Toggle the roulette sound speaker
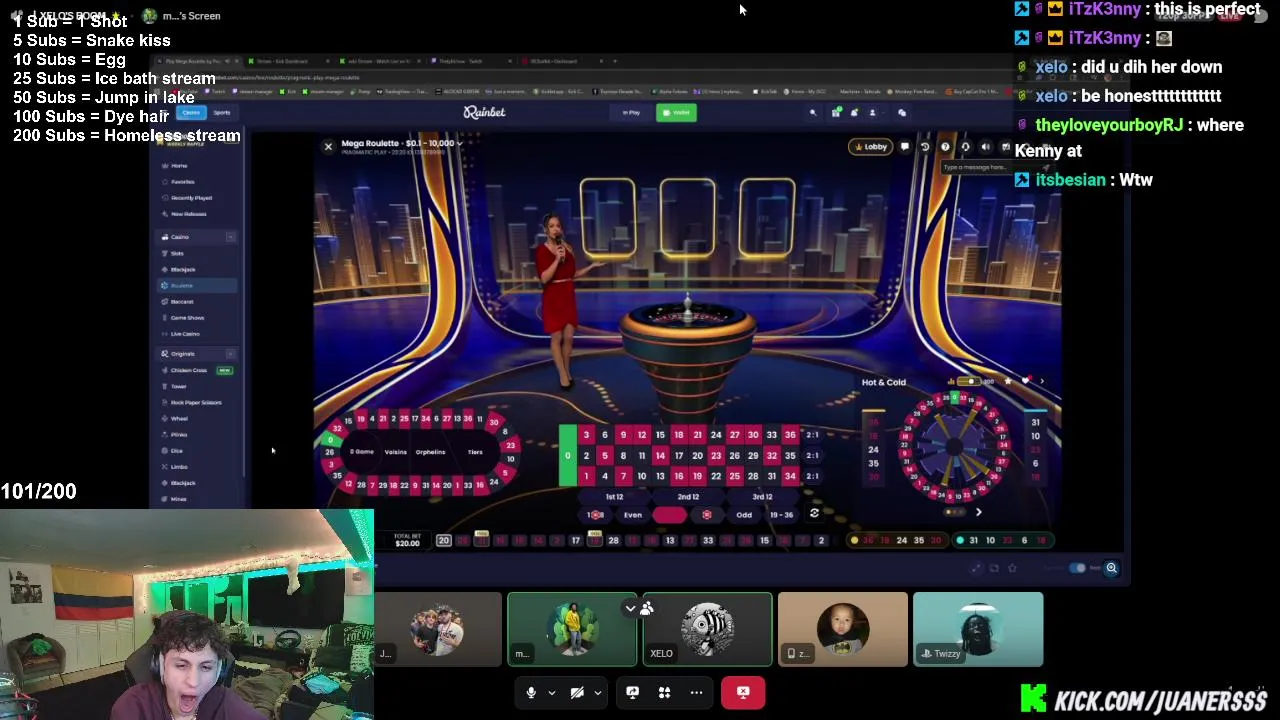Viewport: 1280px width, 720px height. point(985,147)
